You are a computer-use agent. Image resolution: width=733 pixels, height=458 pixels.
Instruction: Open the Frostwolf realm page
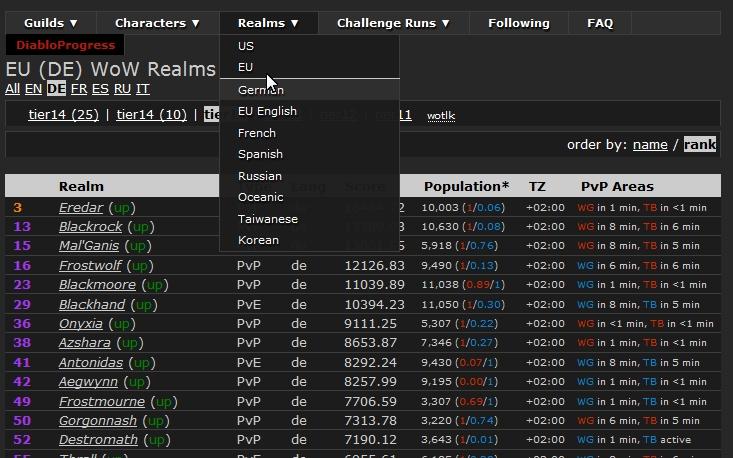90,266
